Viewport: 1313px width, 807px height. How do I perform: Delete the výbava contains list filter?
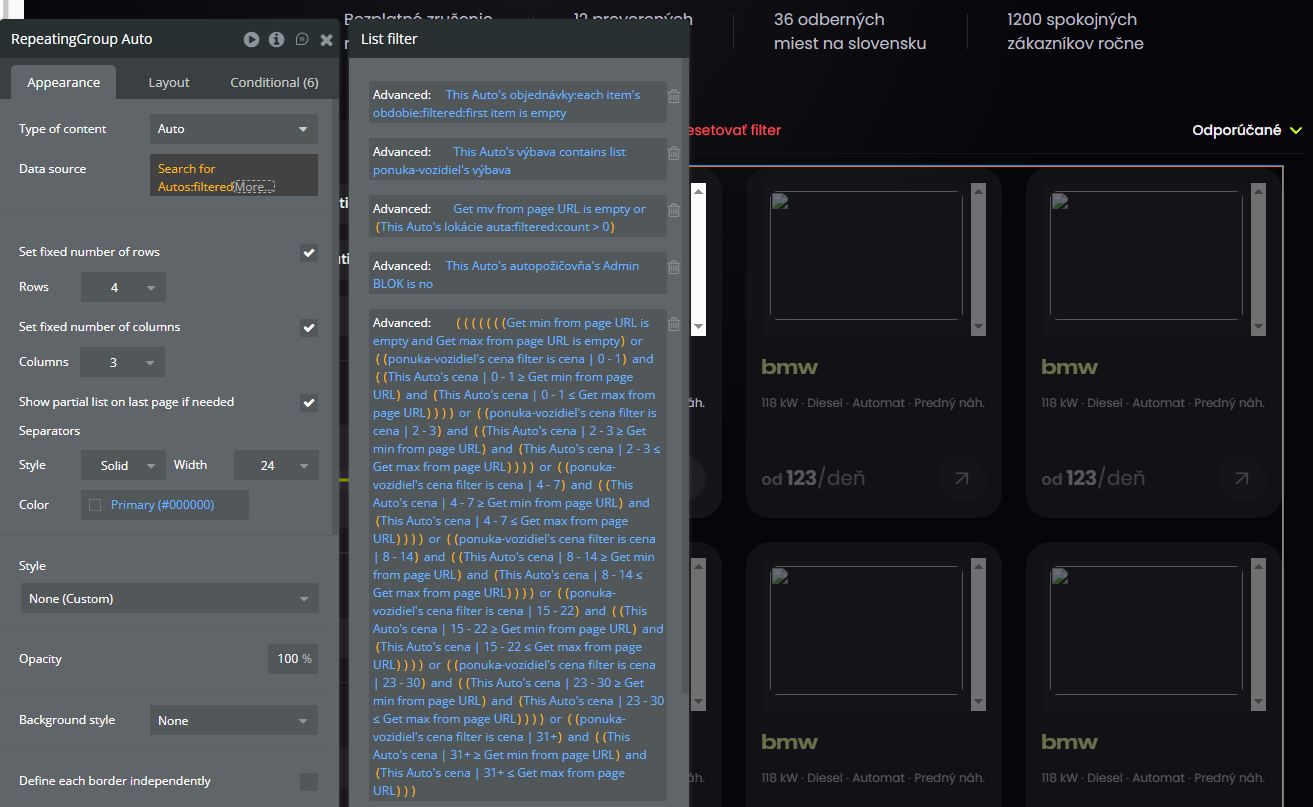click(674, 153)
